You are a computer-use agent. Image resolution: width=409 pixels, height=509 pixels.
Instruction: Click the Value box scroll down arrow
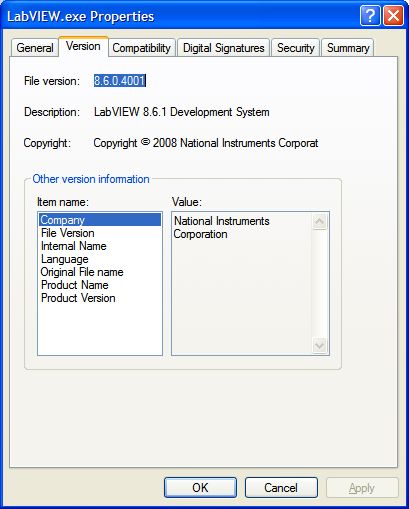(320, 345)
